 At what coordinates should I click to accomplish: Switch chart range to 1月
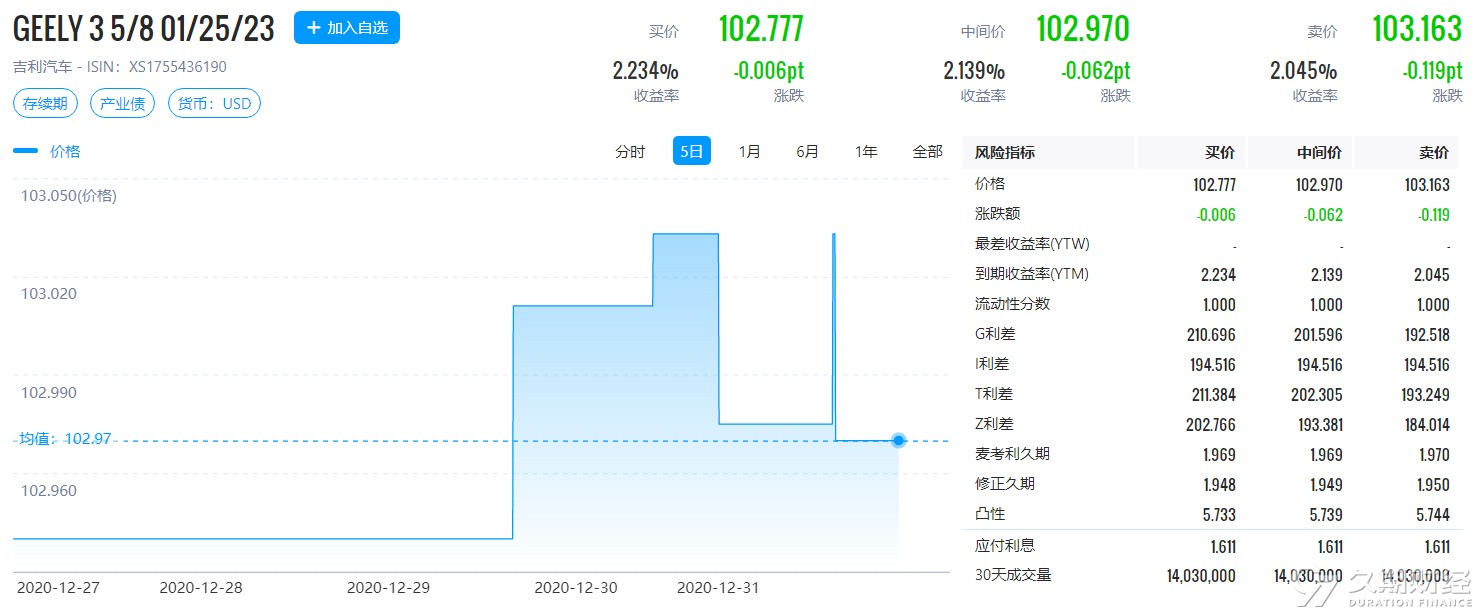[x=749, y=151]
